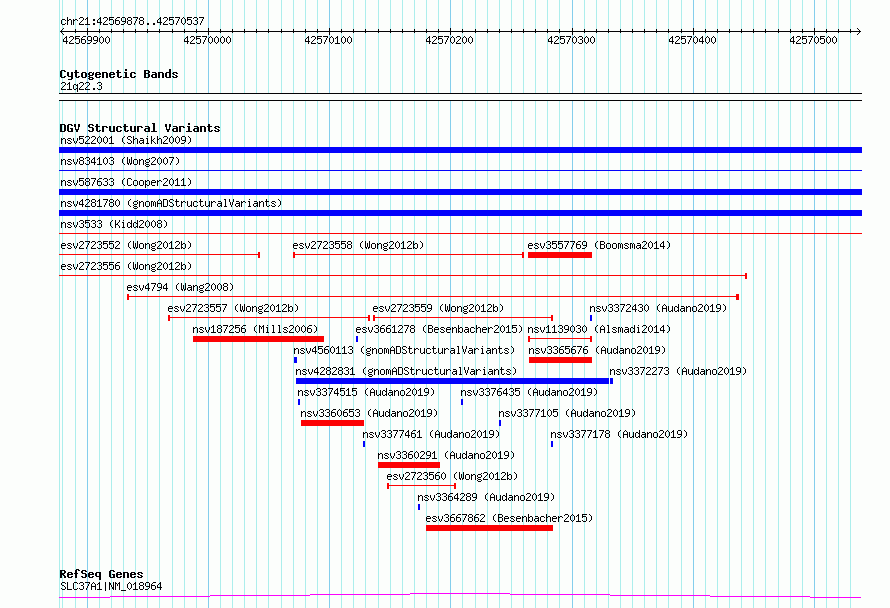
Task: Click the red nsv187256 (Mills2006) bar
Action: (258, 339)
